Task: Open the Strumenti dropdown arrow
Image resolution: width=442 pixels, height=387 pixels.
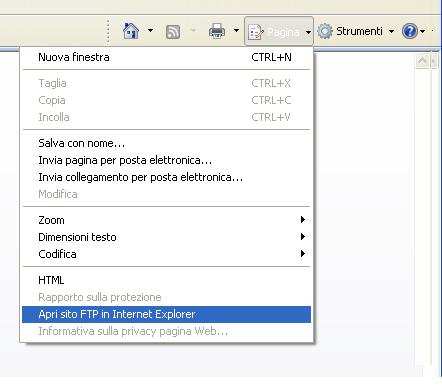Action: click(x=391, y=31)
